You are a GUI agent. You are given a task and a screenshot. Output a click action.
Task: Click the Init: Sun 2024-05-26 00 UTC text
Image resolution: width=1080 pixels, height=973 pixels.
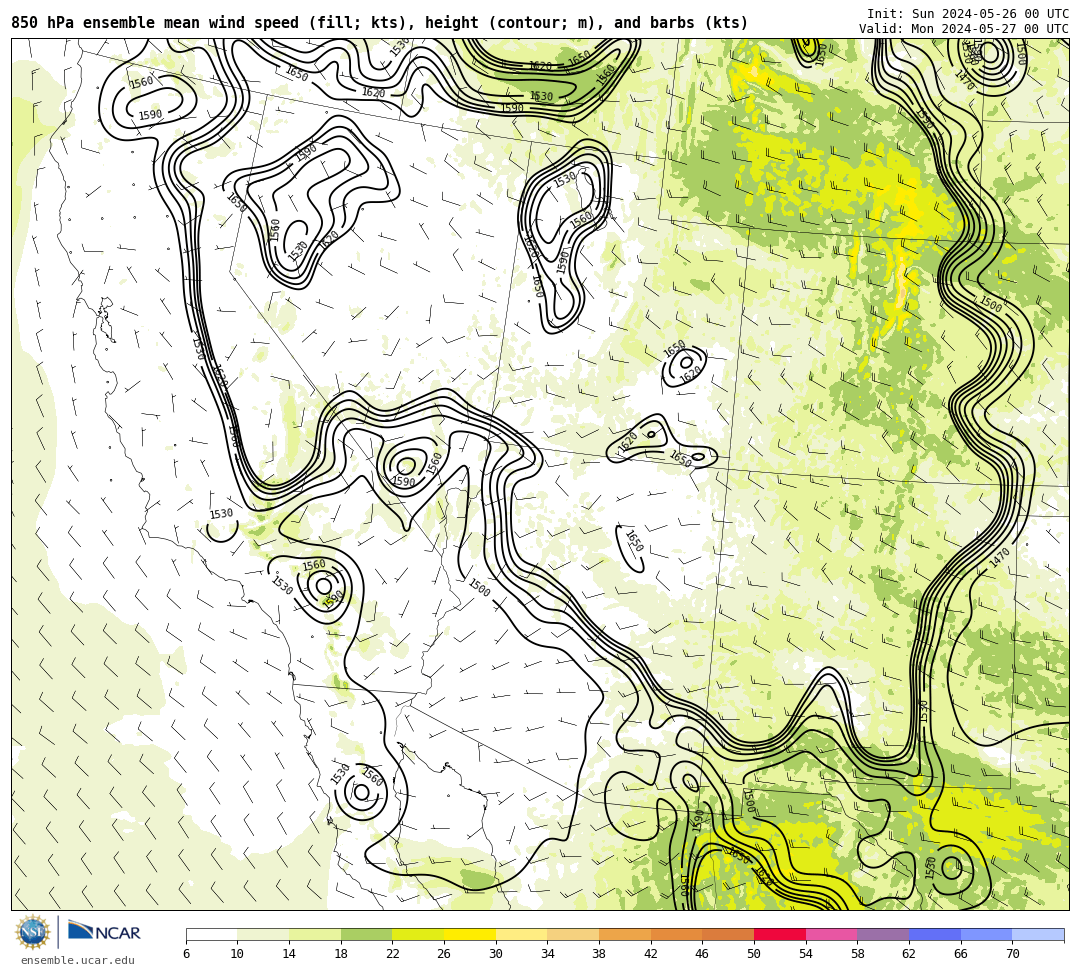968,14
